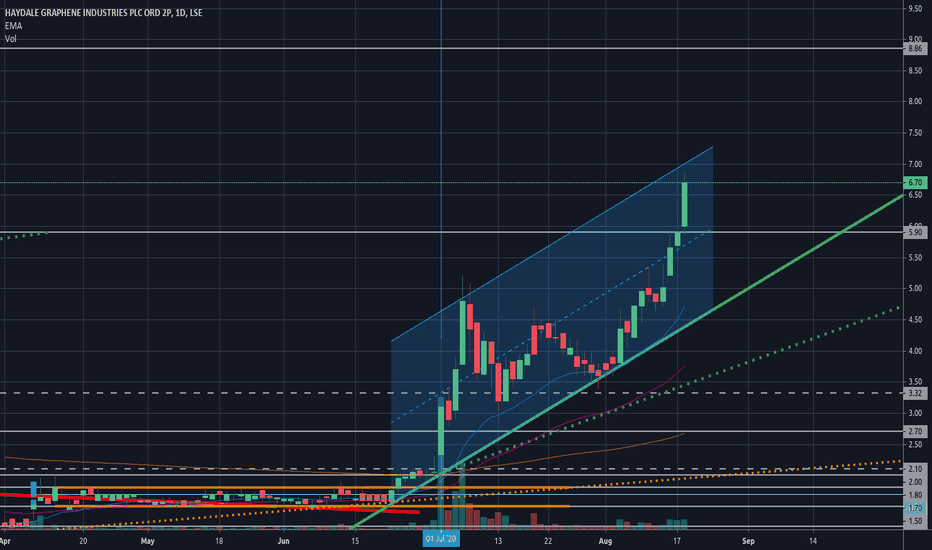Select the latest tall green candlestick near 6.70
932x550 pixels.
click(x=685, y=205)
